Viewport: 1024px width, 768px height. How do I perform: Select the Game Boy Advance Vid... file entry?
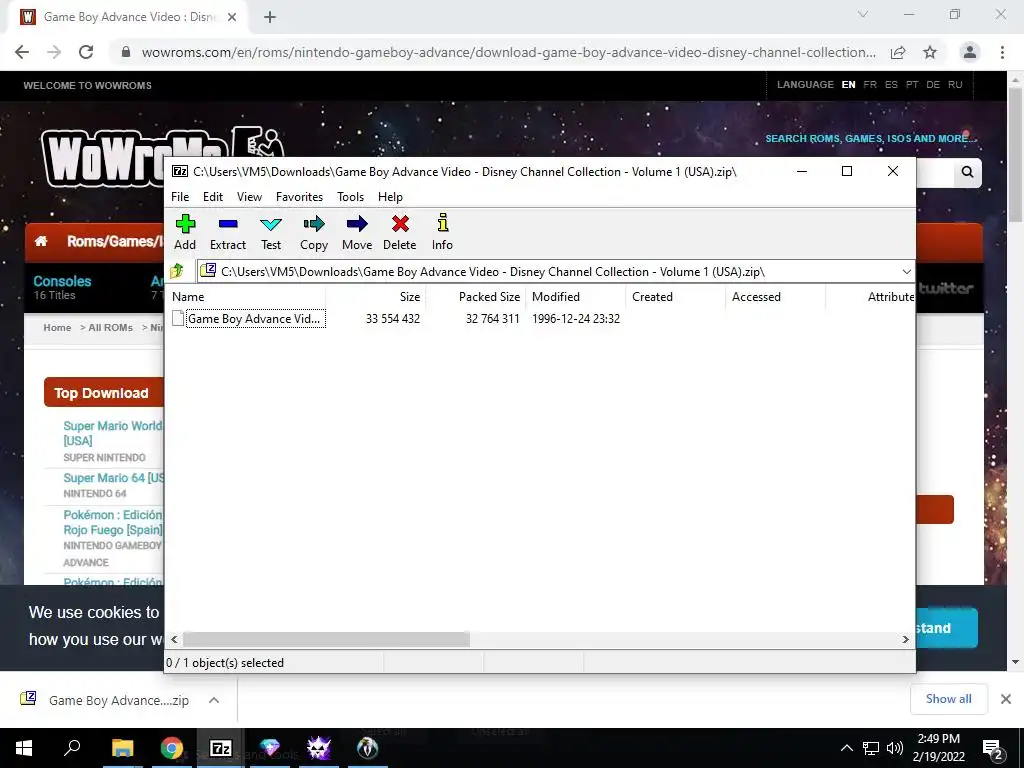[255, 319]
